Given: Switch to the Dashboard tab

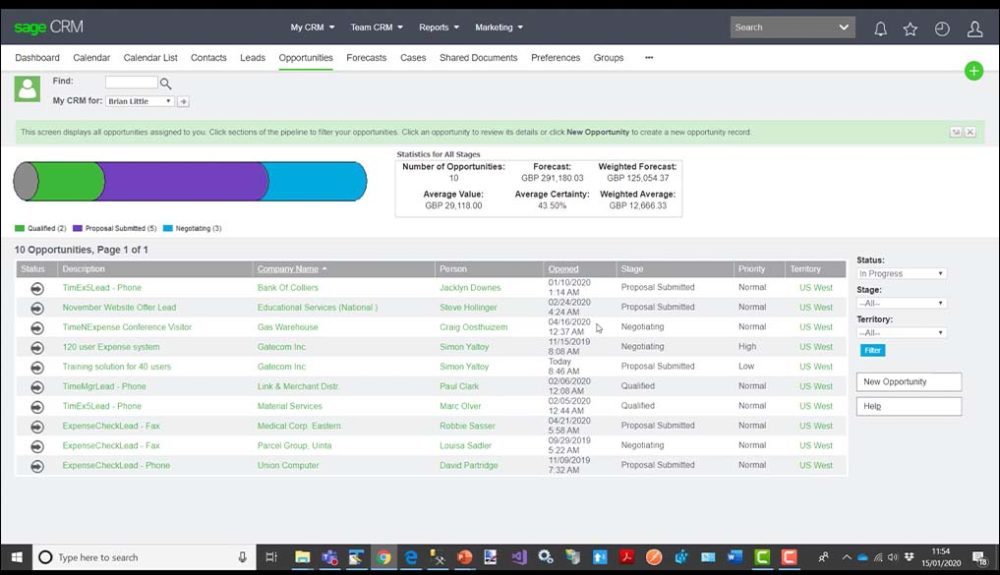Looking at the screenshot, I should coord(37,57).
